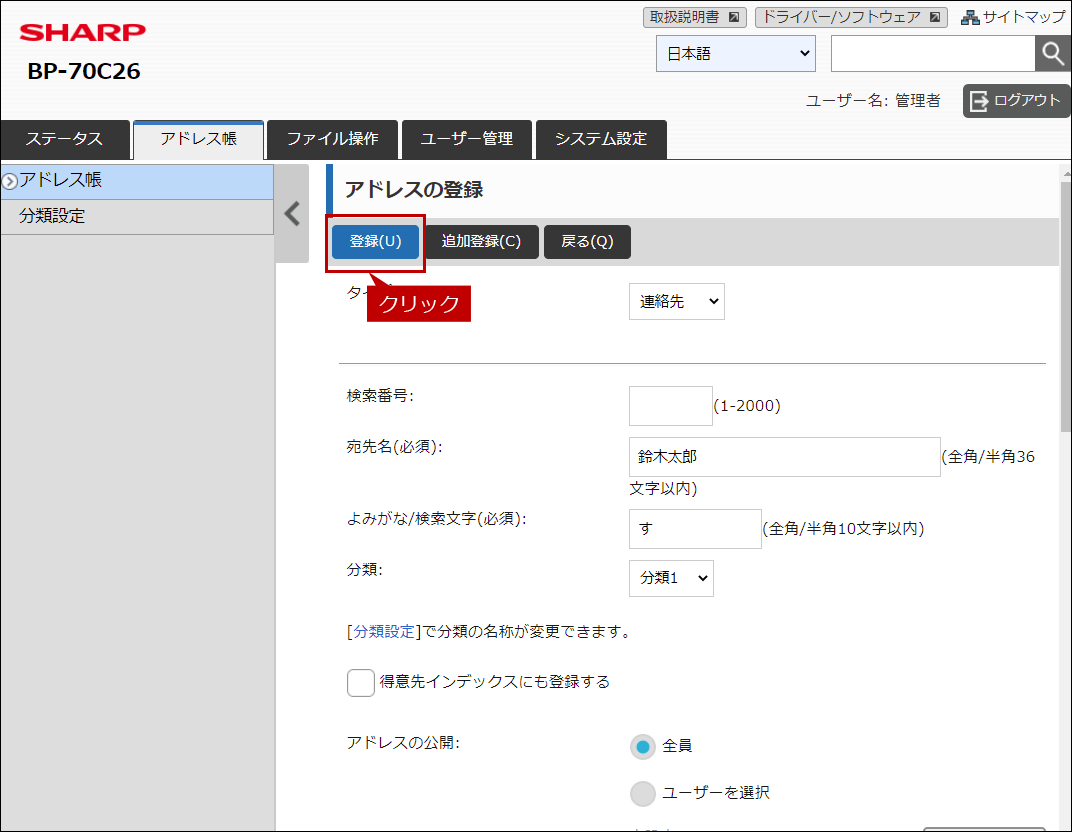Click the 登録(U) button
This screenshot has width=1072, height=832.
(x=375, y=241)
